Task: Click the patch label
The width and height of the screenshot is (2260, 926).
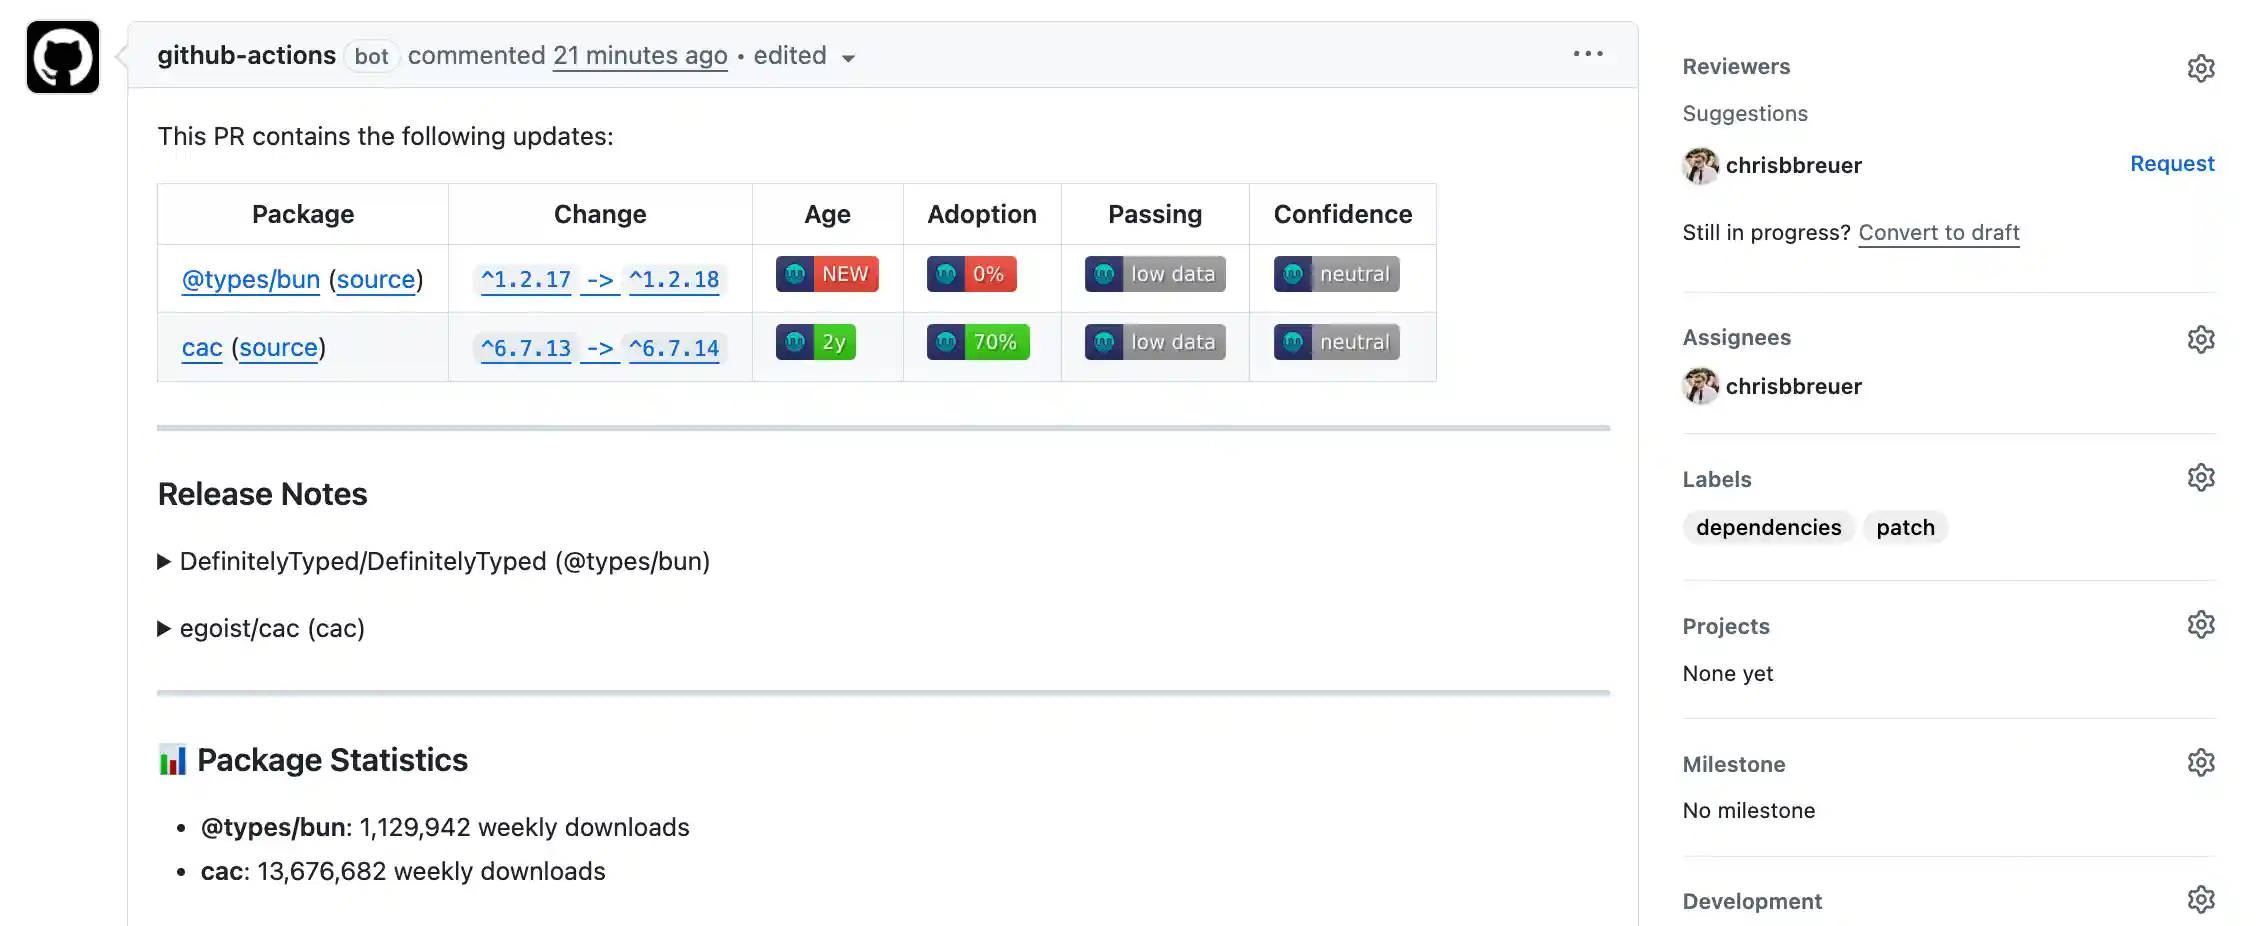Action: coord(1904,527)
